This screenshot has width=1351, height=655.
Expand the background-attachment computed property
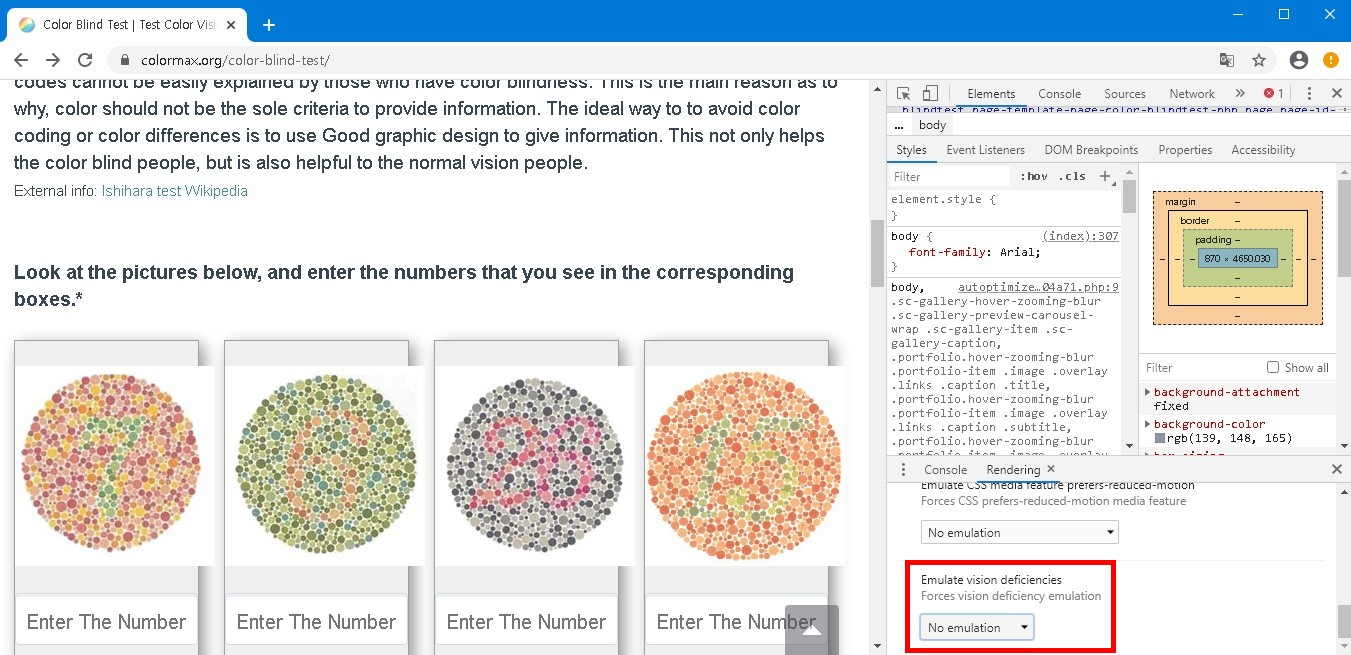(1148, 392)
